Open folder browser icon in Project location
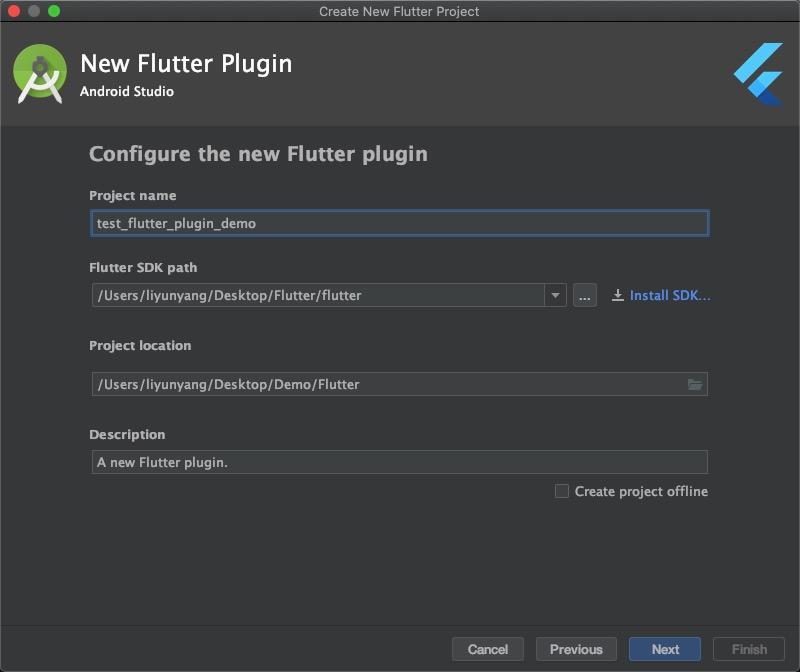The height and width of the screenshot is (672, 800). click(694, 384)
